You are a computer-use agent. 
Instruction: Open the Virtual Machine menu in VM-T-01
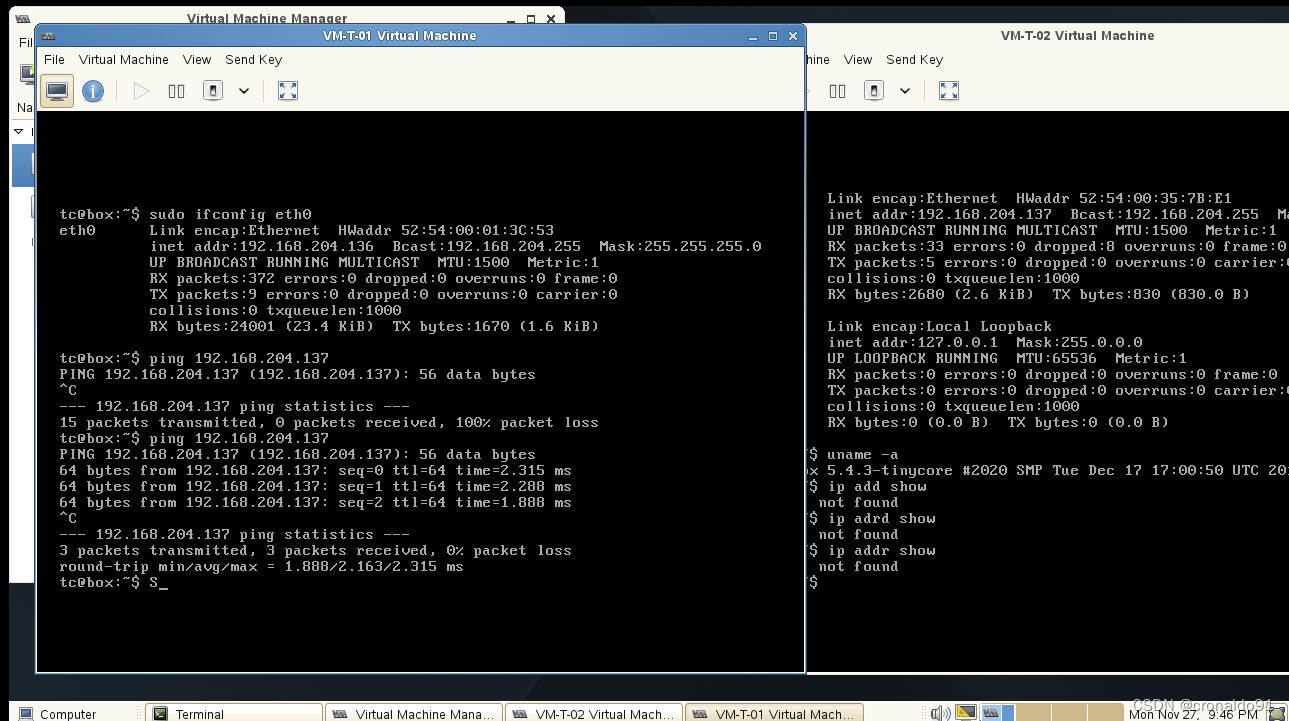point(124,60)
